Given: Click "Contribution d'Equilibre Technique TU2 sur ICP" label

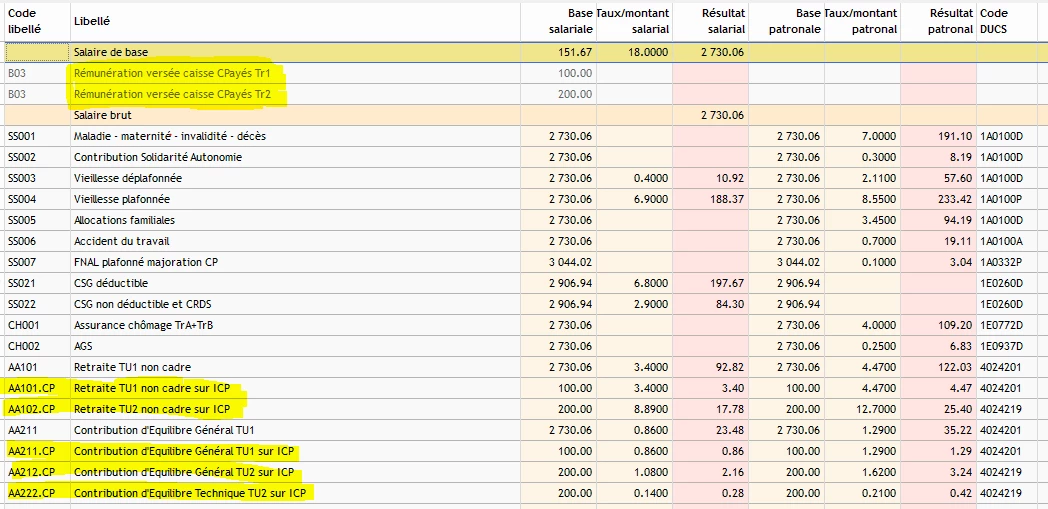Looking at the screenshot, I should (191, 493).
